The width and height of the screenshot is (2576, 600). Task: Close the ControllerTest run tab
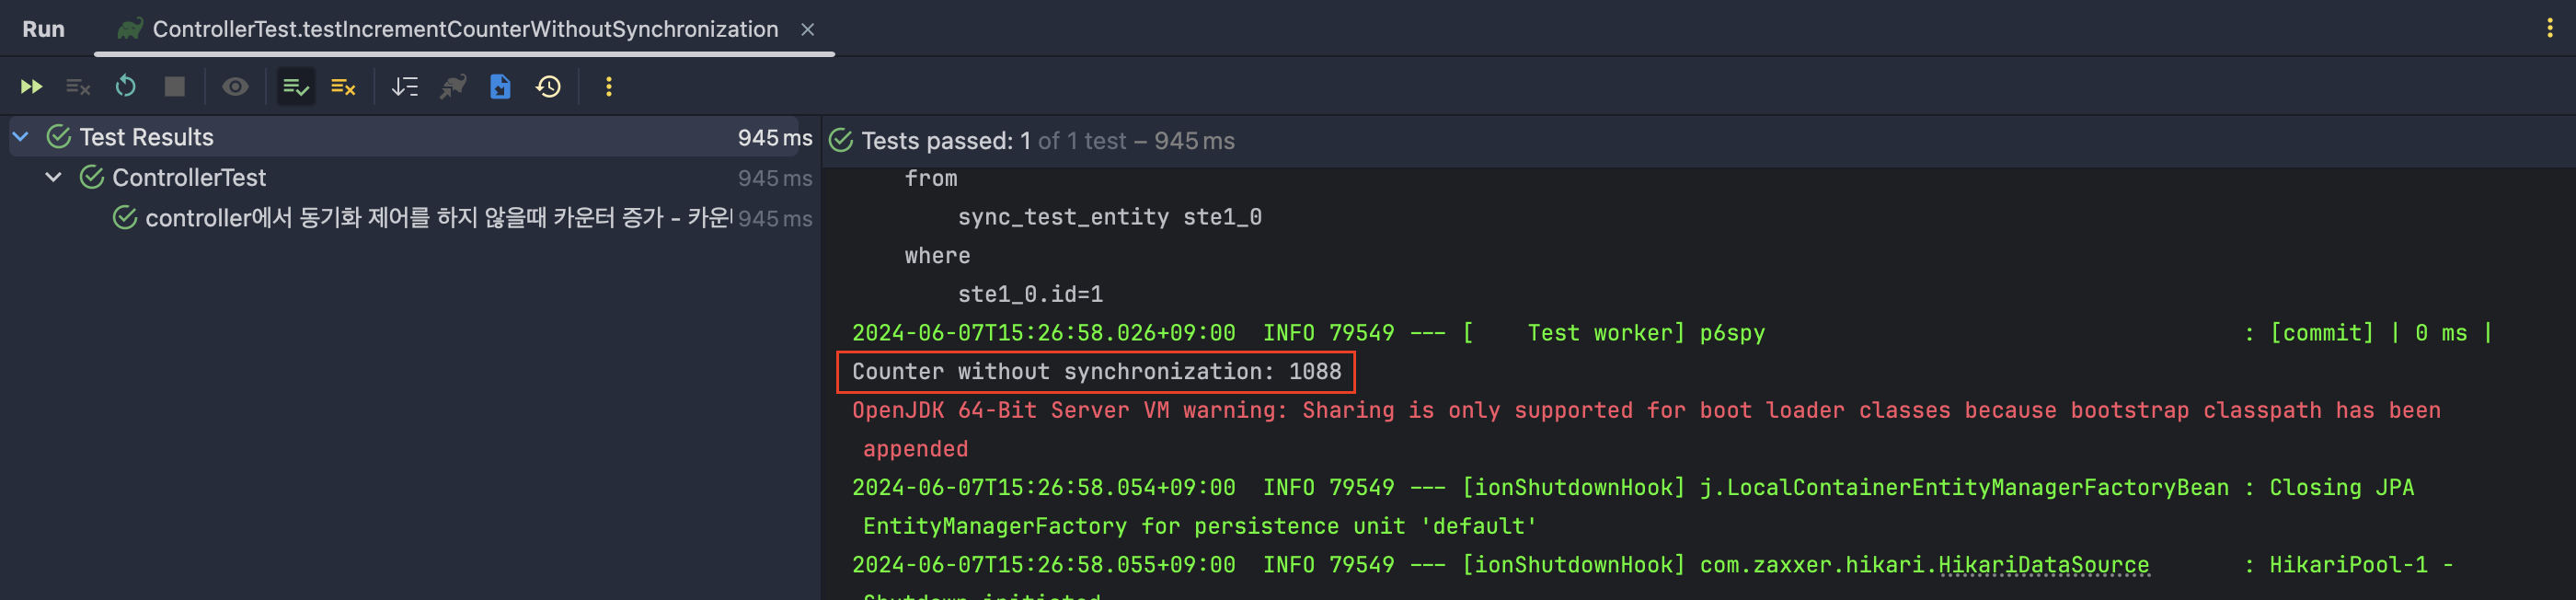pyautogui.click(x=807, y=30)
